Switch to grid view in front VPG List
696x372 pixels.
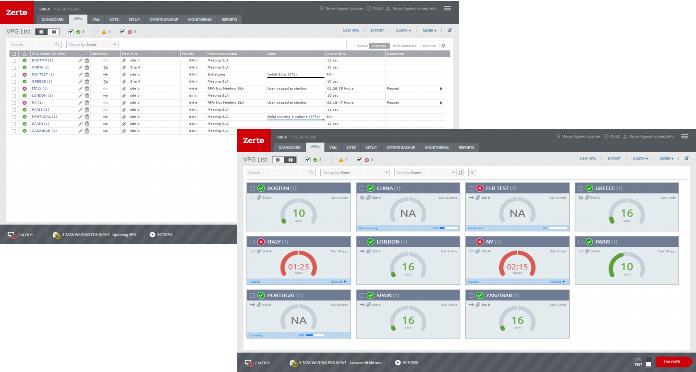point(290,159)
